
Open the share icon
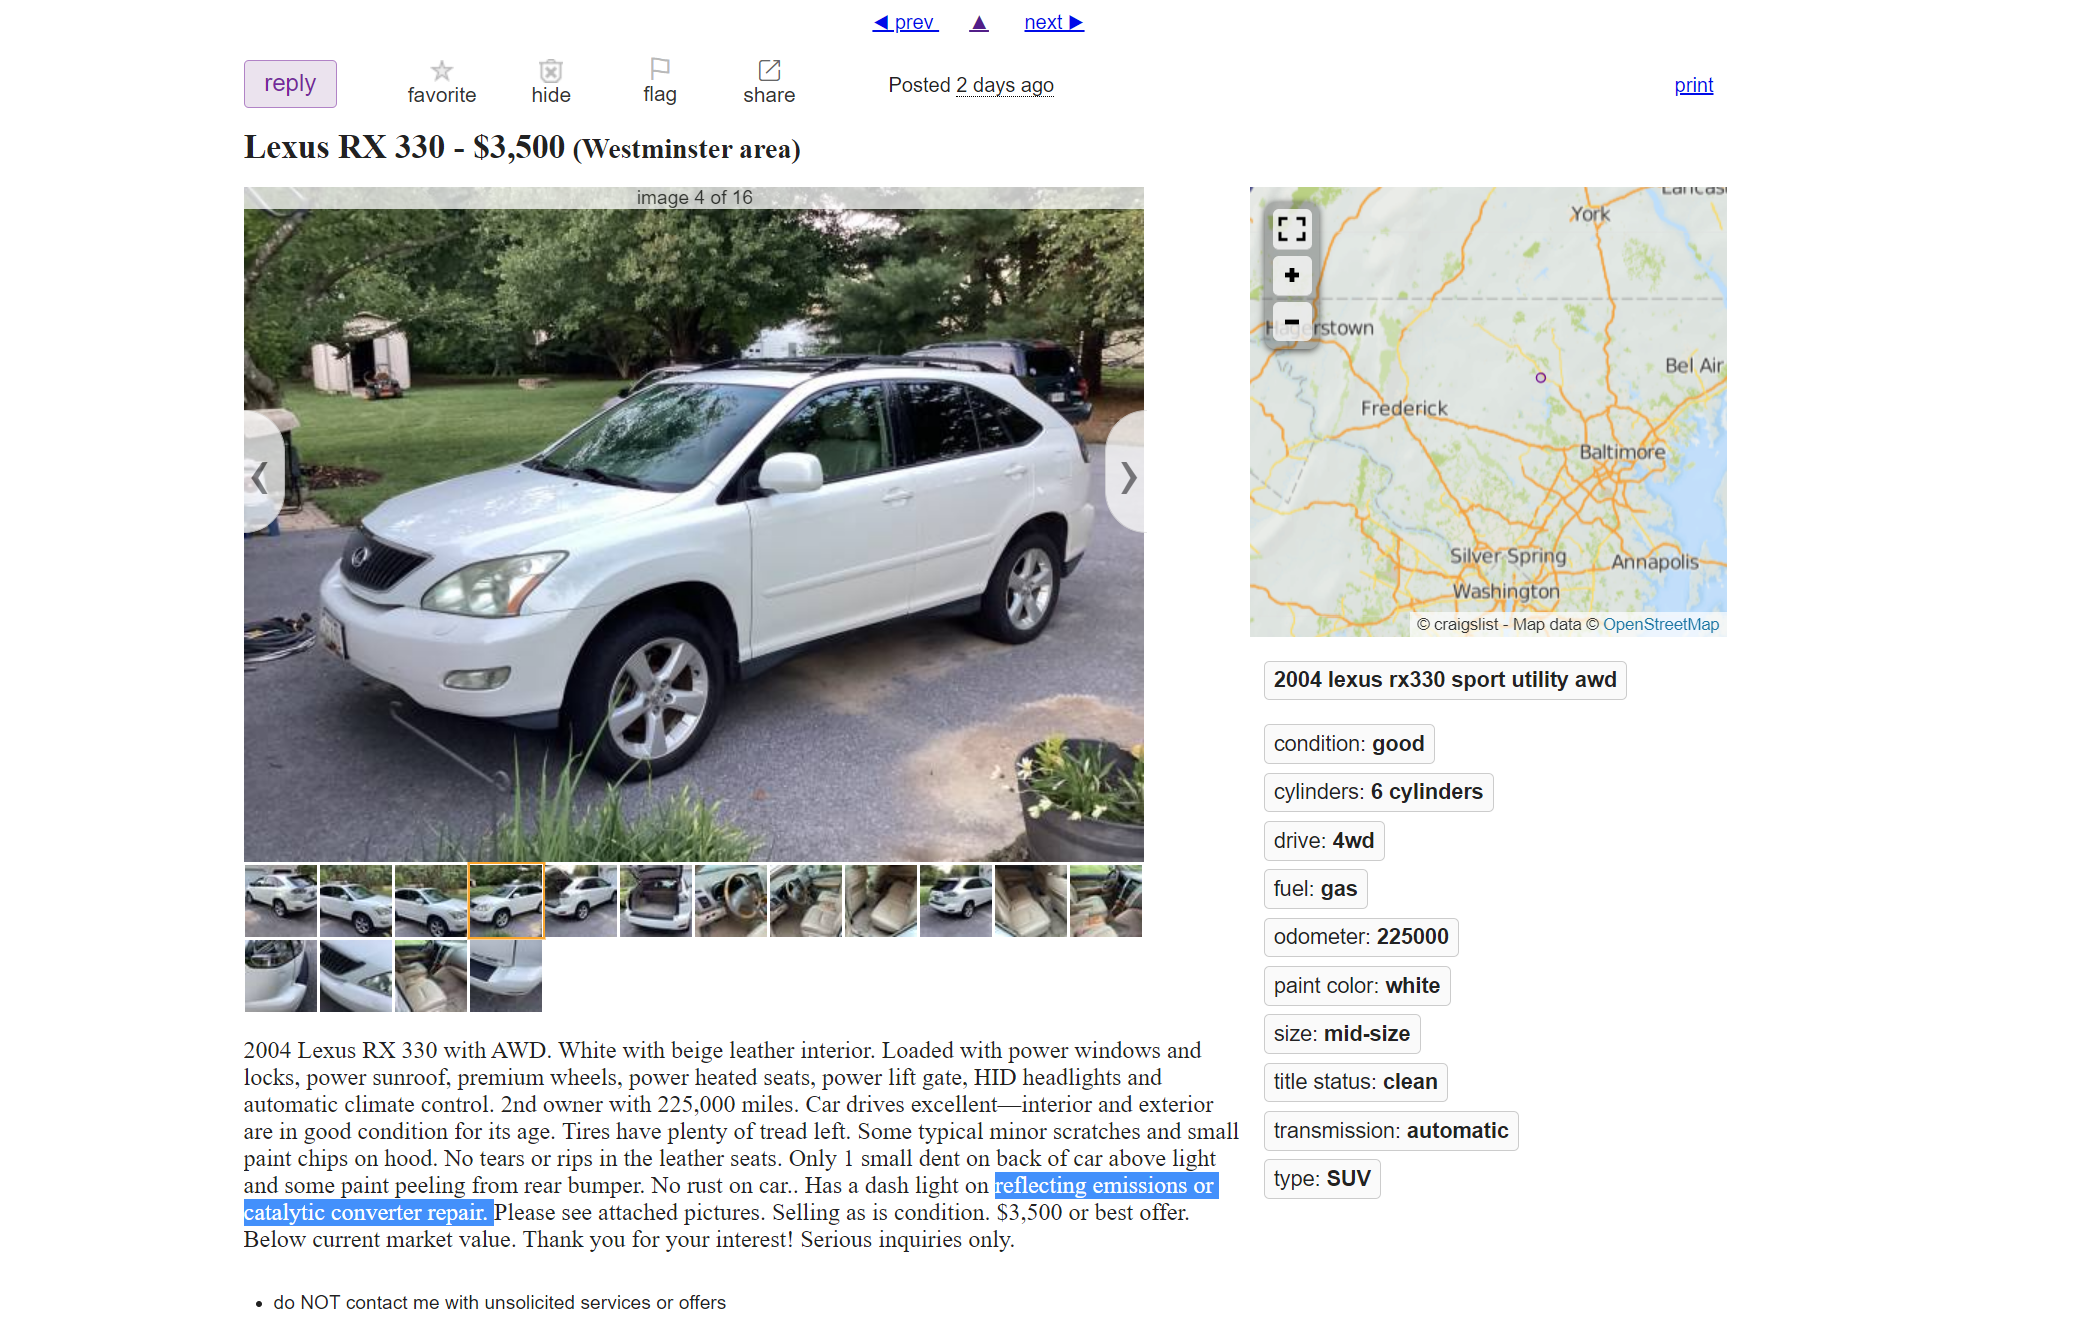[x=769, y=70]
